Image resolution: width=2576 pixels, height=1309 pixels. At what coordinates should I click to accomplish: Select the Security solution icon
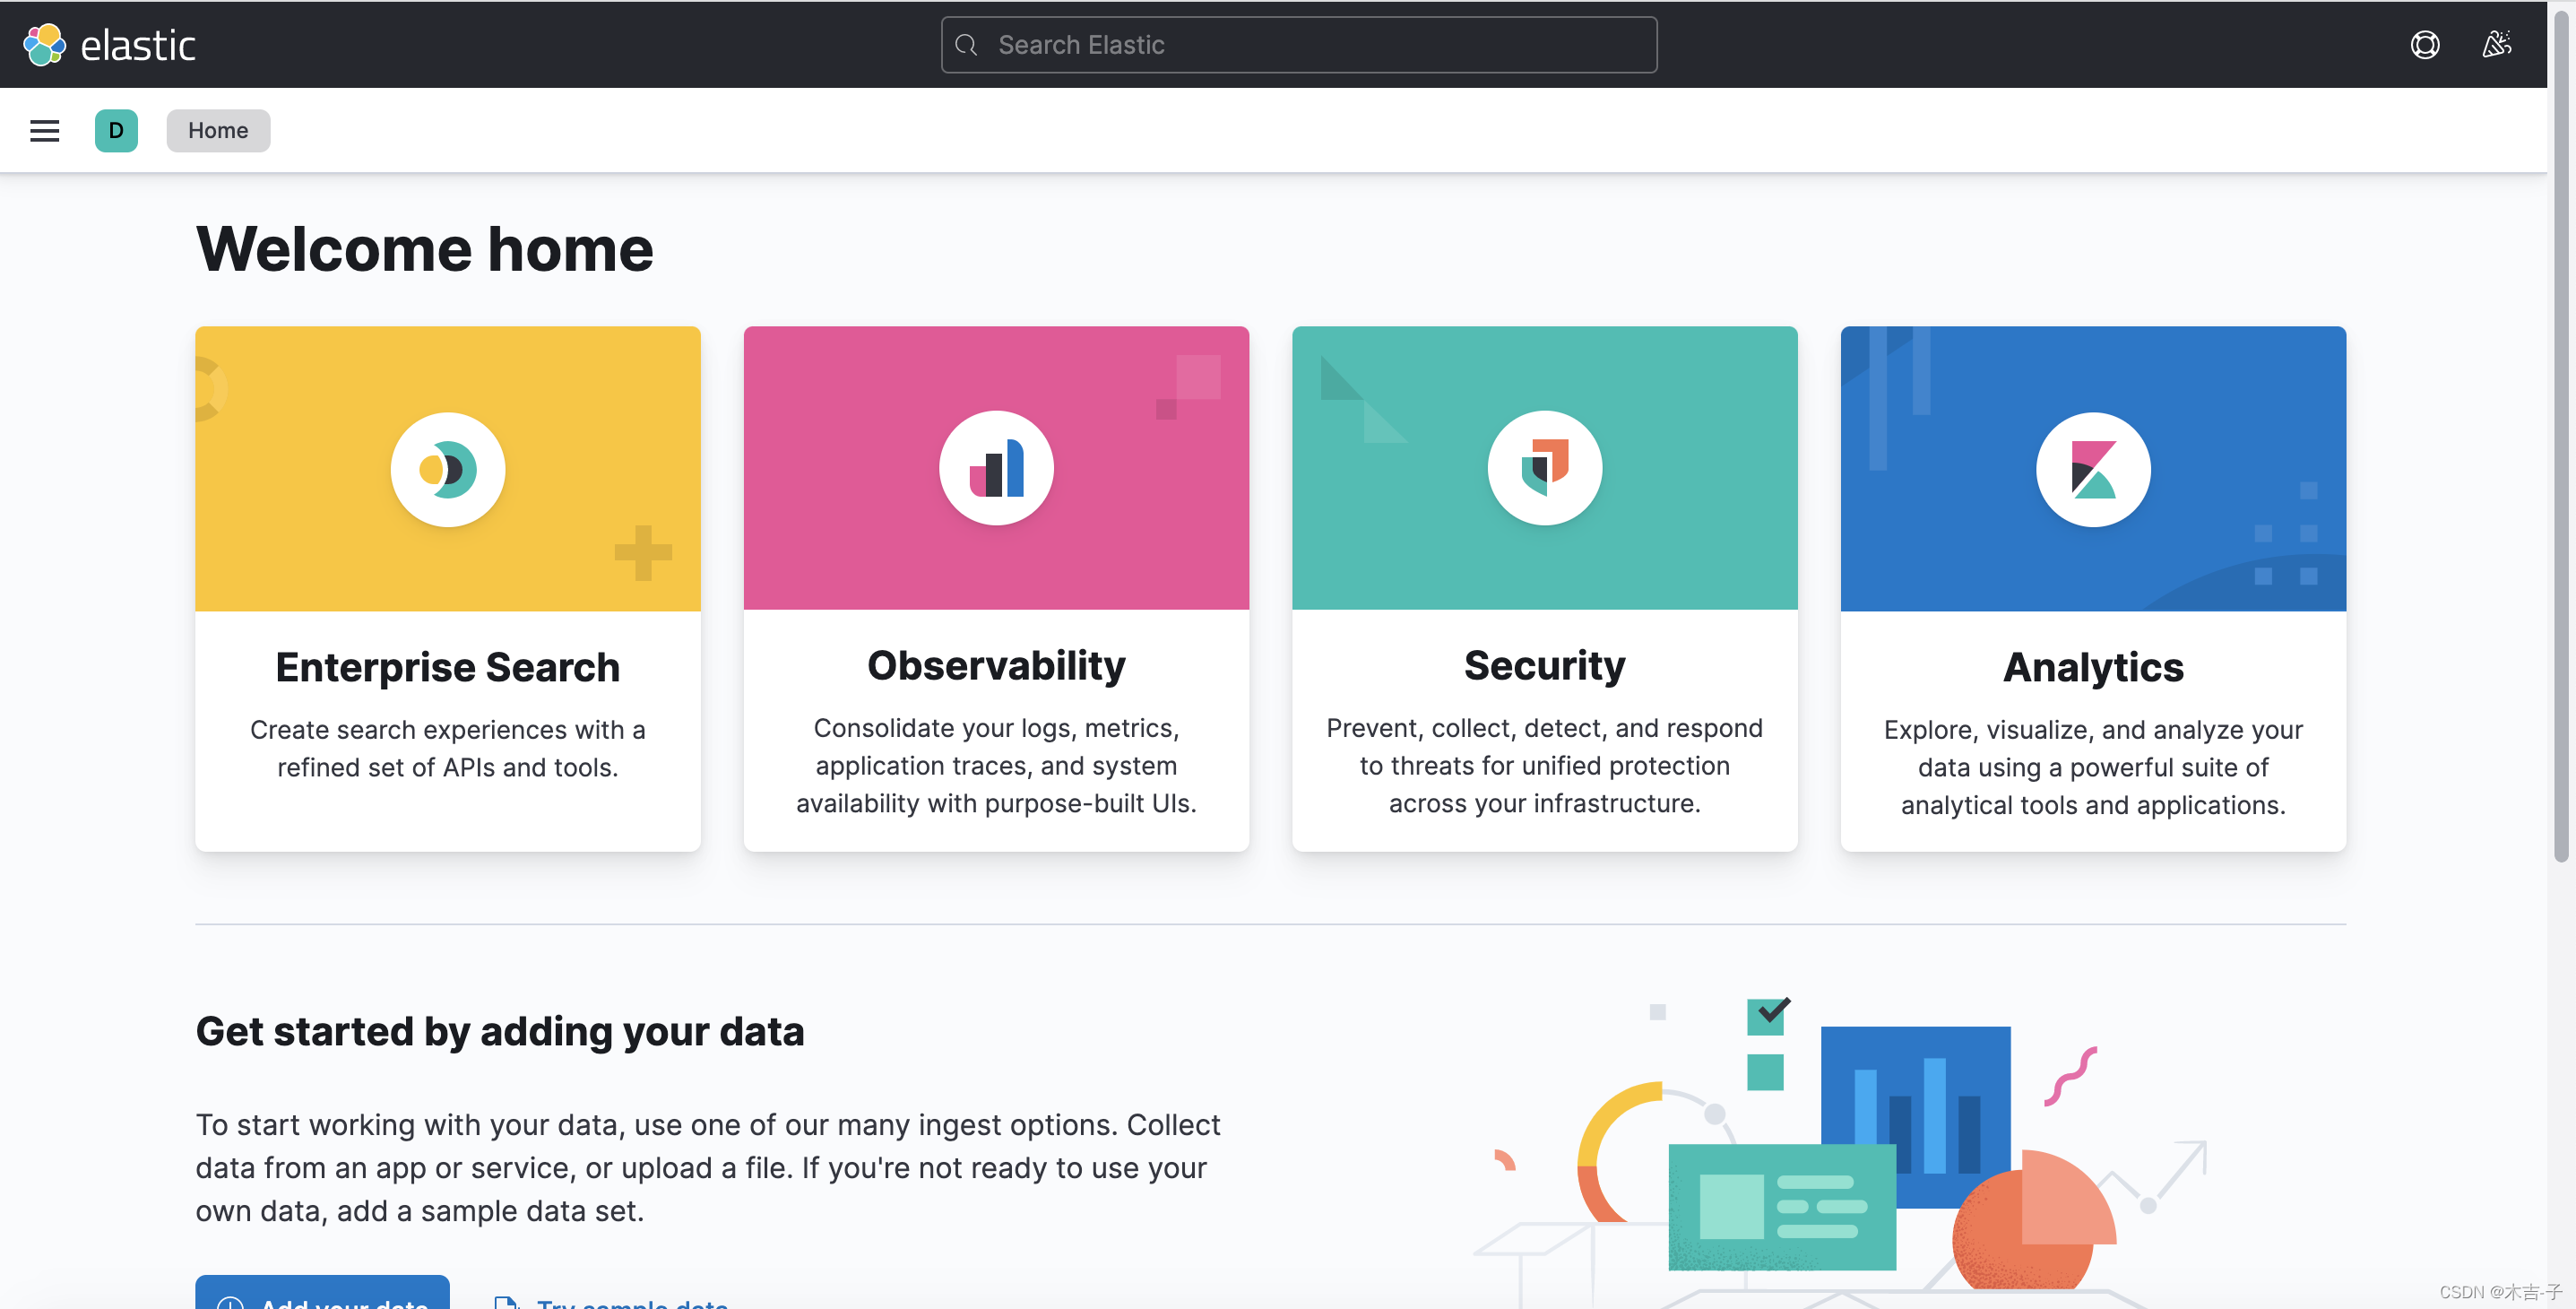pyautogui.click(x=1545, y=467)
